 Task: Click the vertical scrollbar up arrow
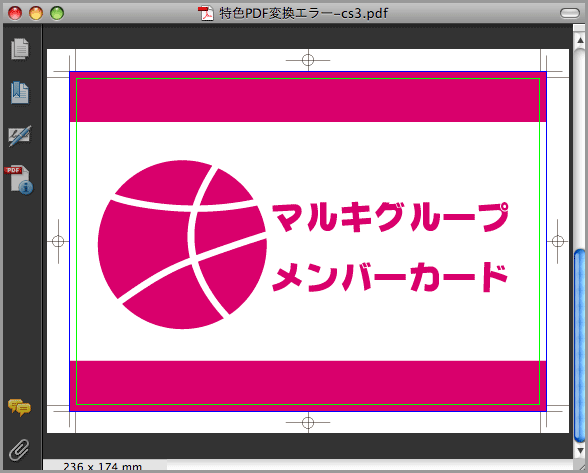tap(580, 40)
